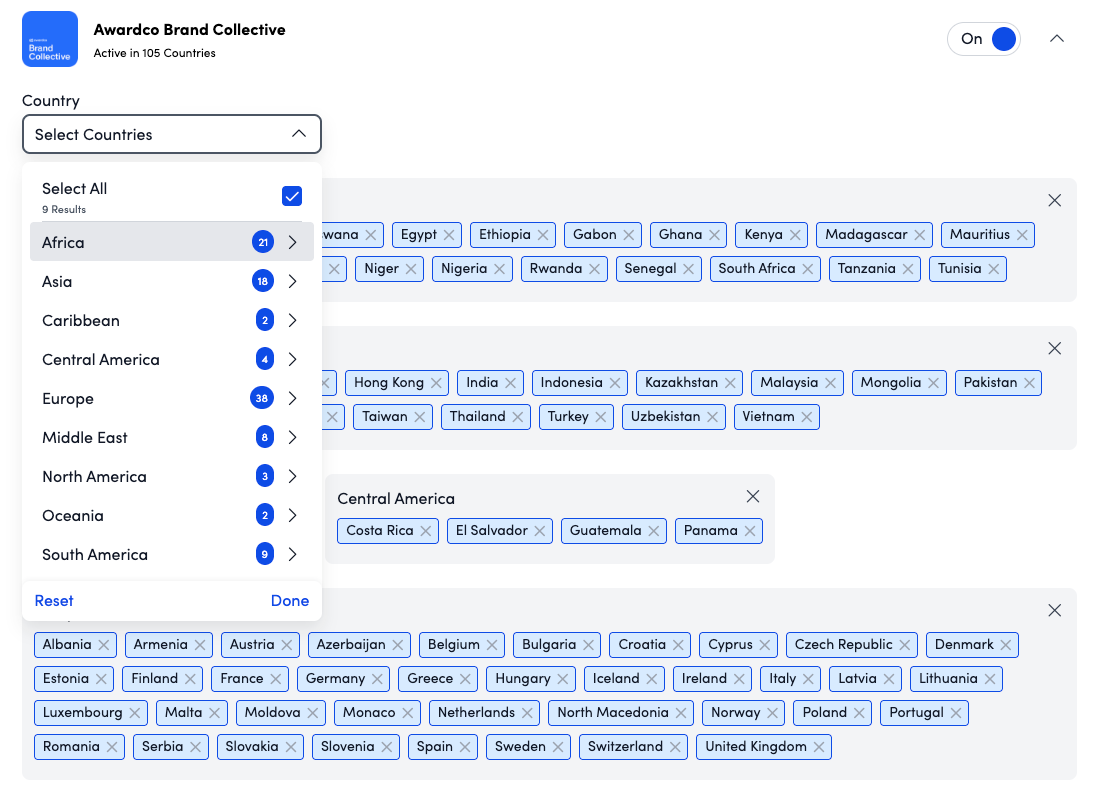Uncheck the Select All checkbox

pos(292,196)
